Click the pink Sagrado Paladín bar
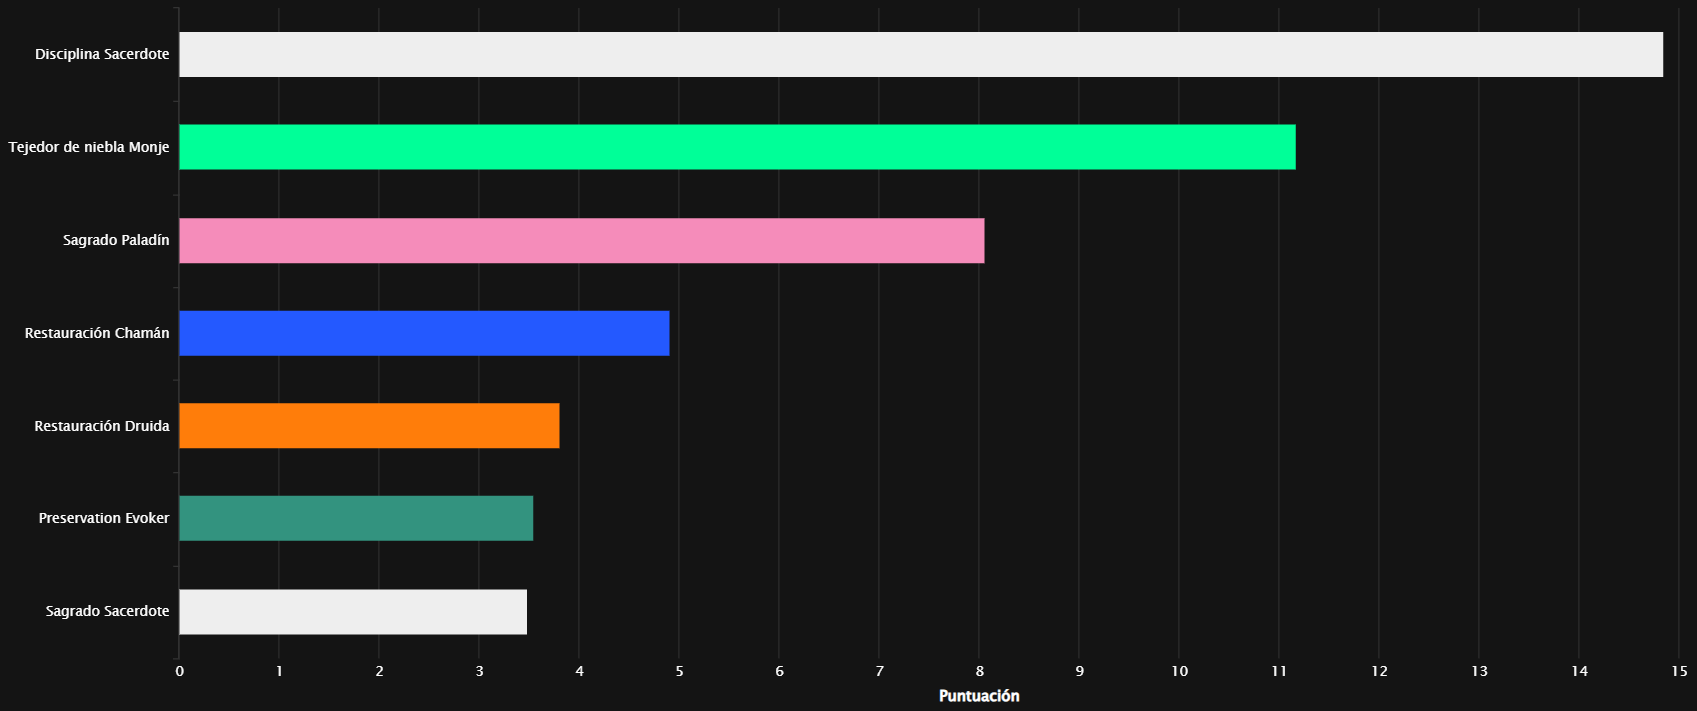 click(x=581, y=240)
